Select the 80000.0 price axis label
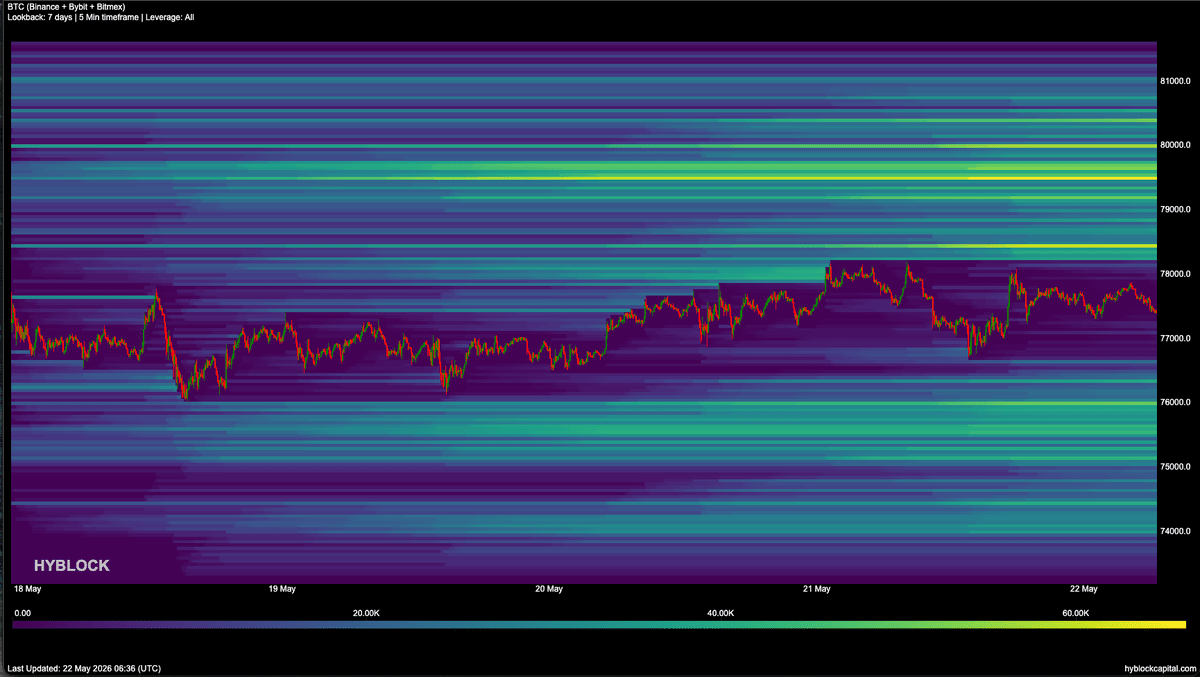Image resolution: width=1200 pixels, height=677 pixels. click(x=1175, y=145)
